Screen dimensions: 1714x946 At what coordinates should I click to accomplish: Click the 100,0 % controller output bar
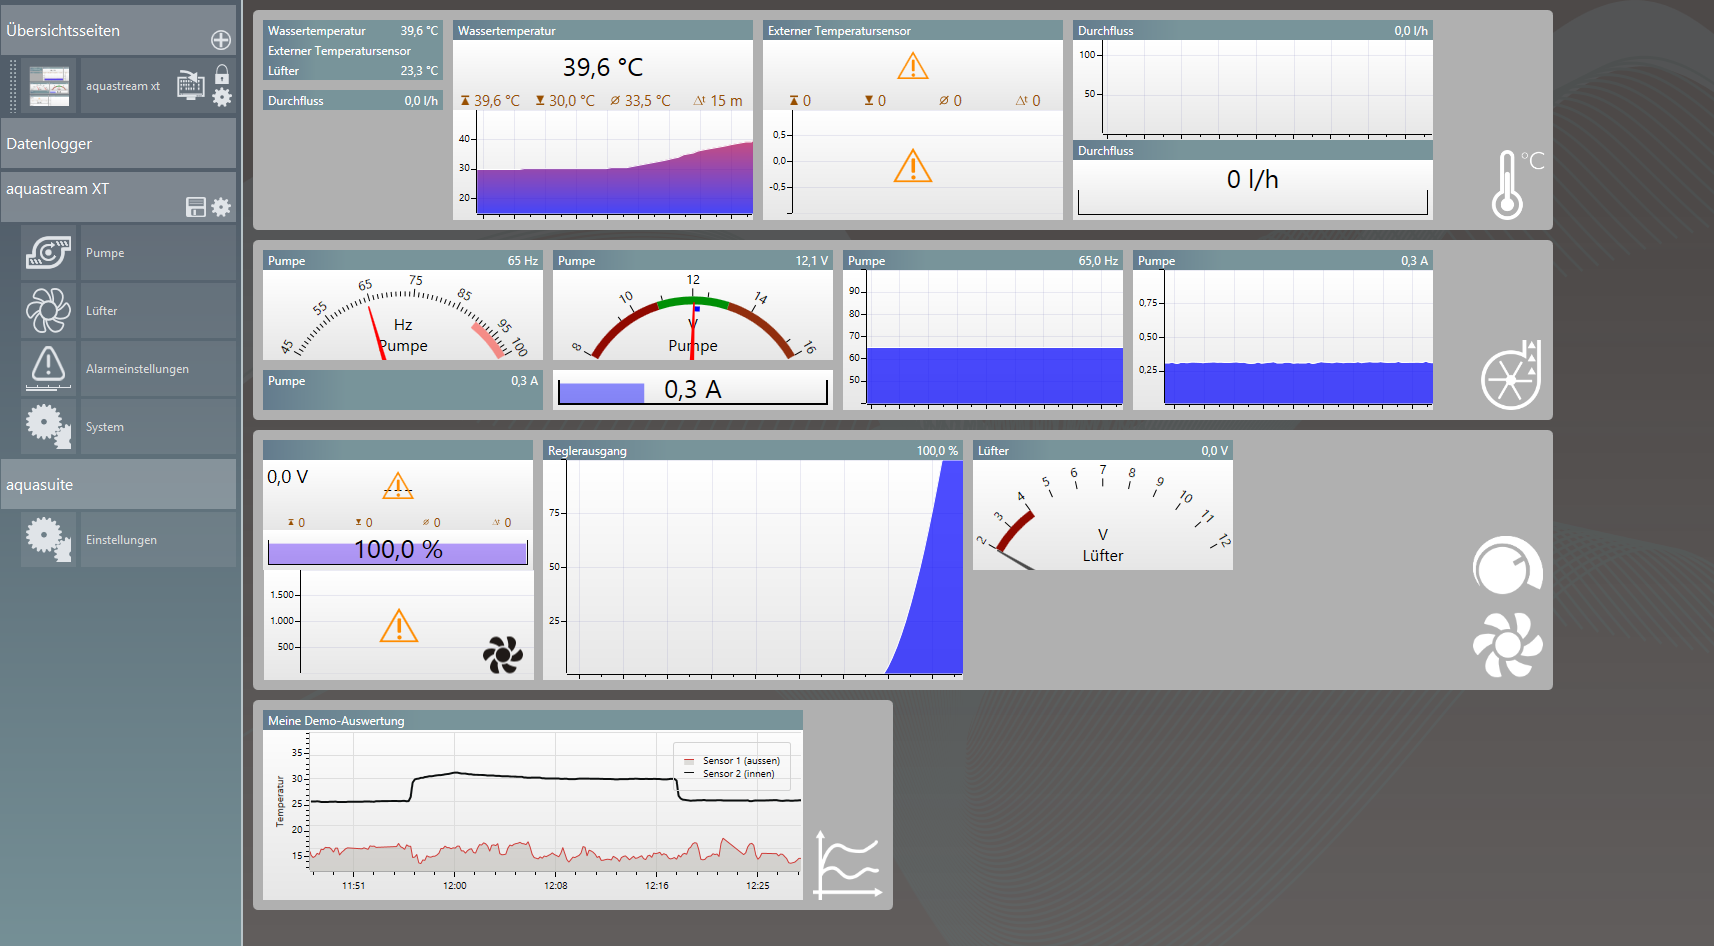point(398,551)
